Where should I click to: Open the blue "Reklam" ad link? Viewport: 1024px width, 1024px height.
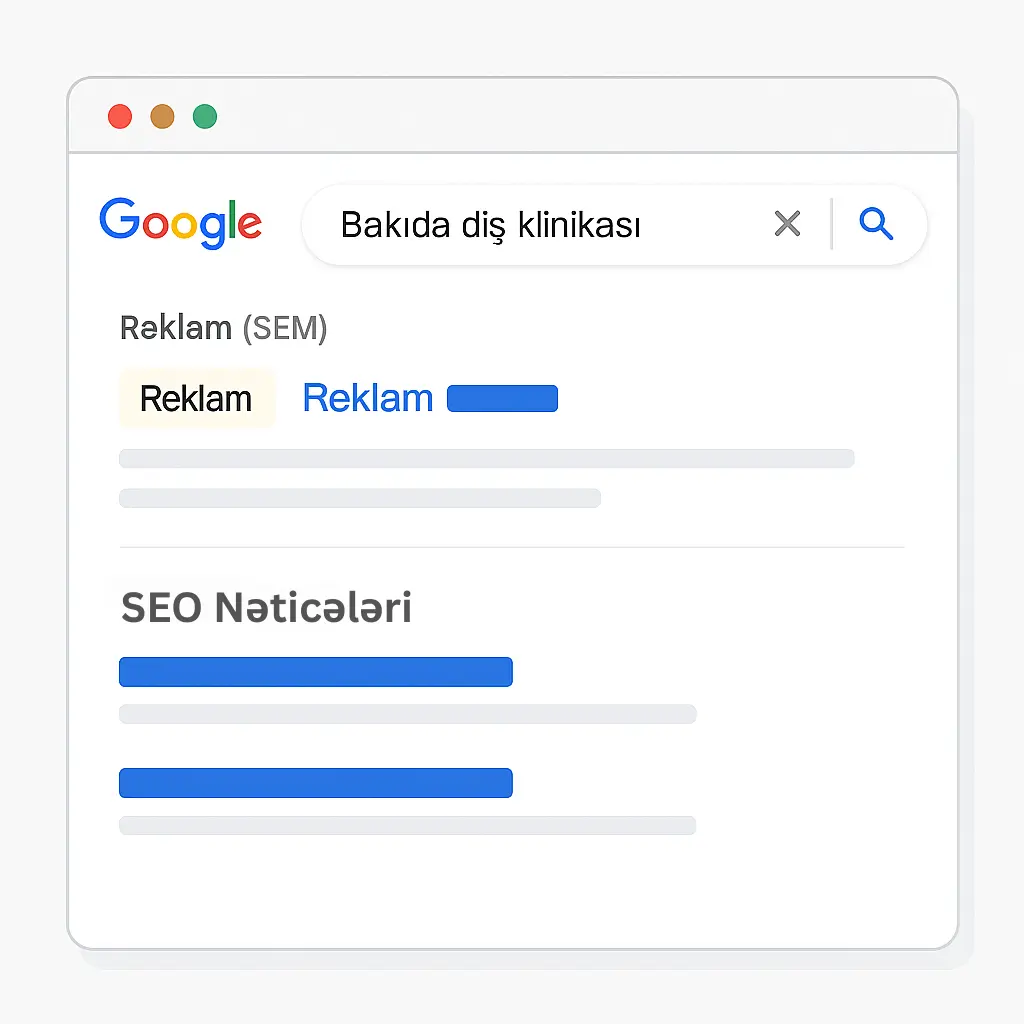click(x=367, y=399)
